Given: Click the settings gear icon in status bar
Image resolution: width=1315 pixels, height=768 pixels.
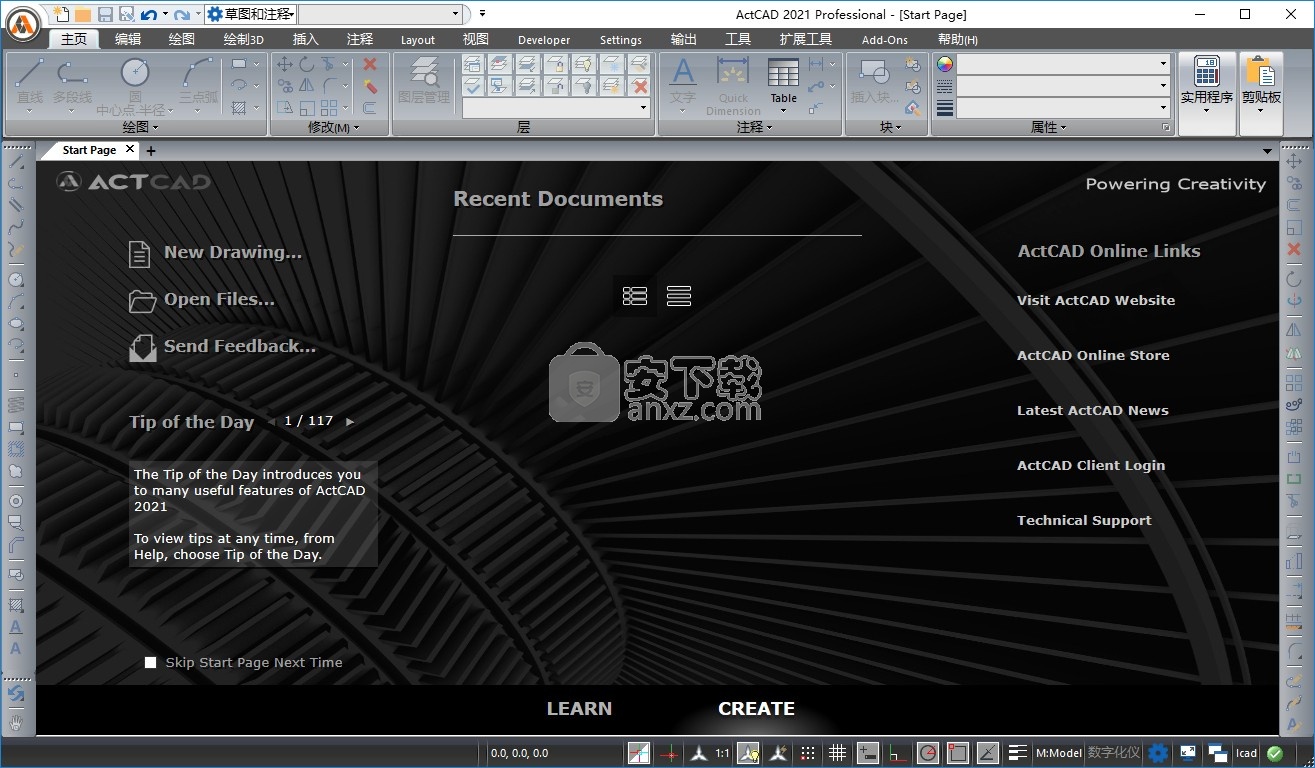Looking at the screenshot, I should pos(1158,753).
